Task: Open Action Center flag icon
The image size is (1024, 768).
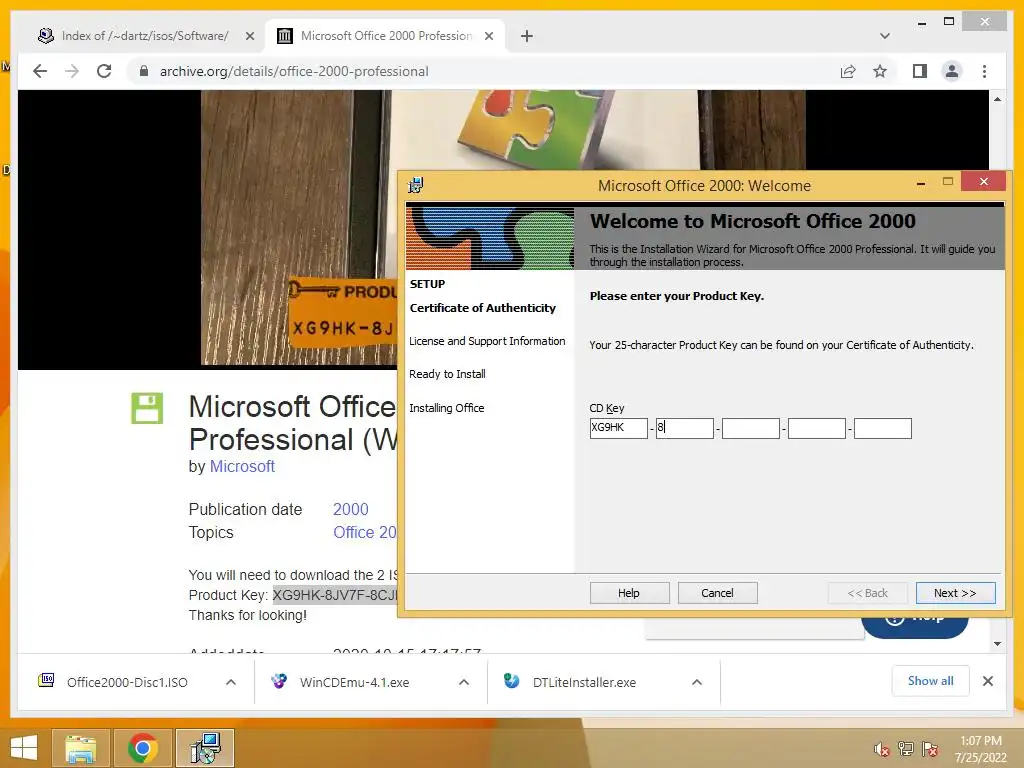Action: [930, 749]
